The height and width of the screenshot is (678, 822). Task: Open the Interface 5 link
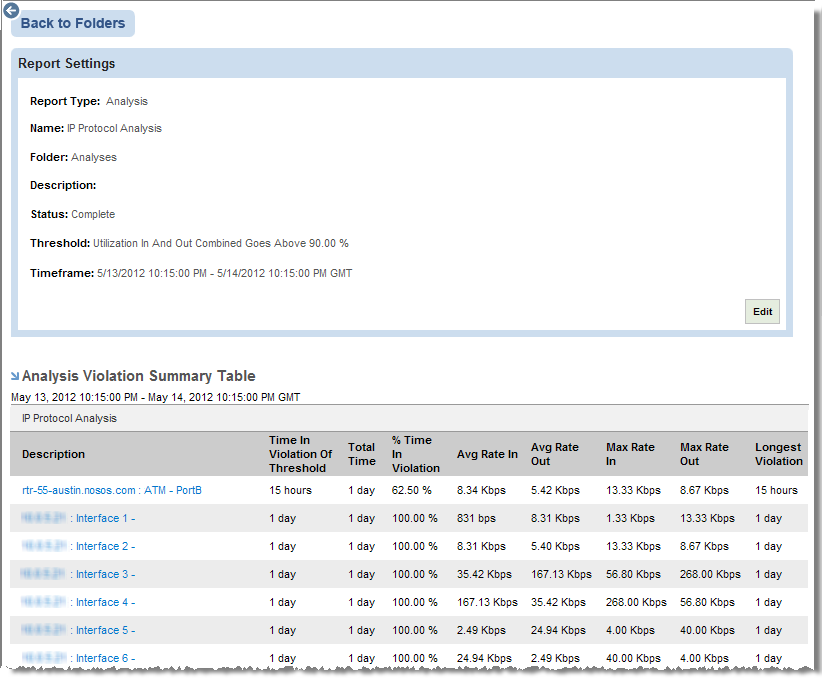click(x=105, y=630)
